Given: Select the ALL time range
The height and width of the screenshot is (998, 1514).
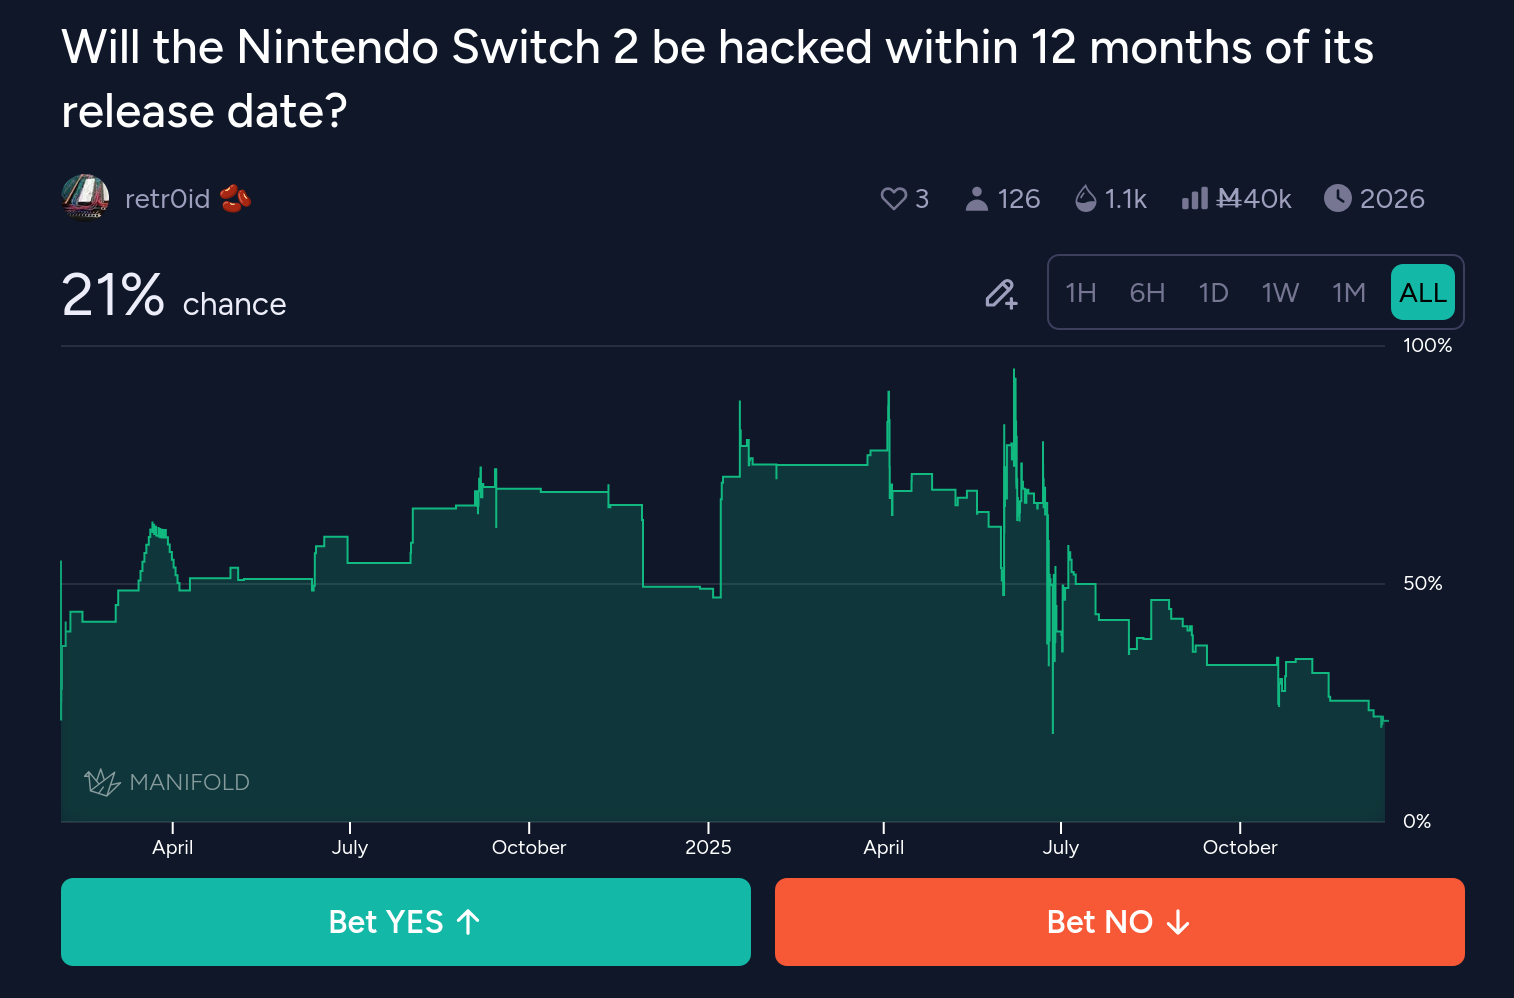Looking at the screenshot, I should point(1422,293).
